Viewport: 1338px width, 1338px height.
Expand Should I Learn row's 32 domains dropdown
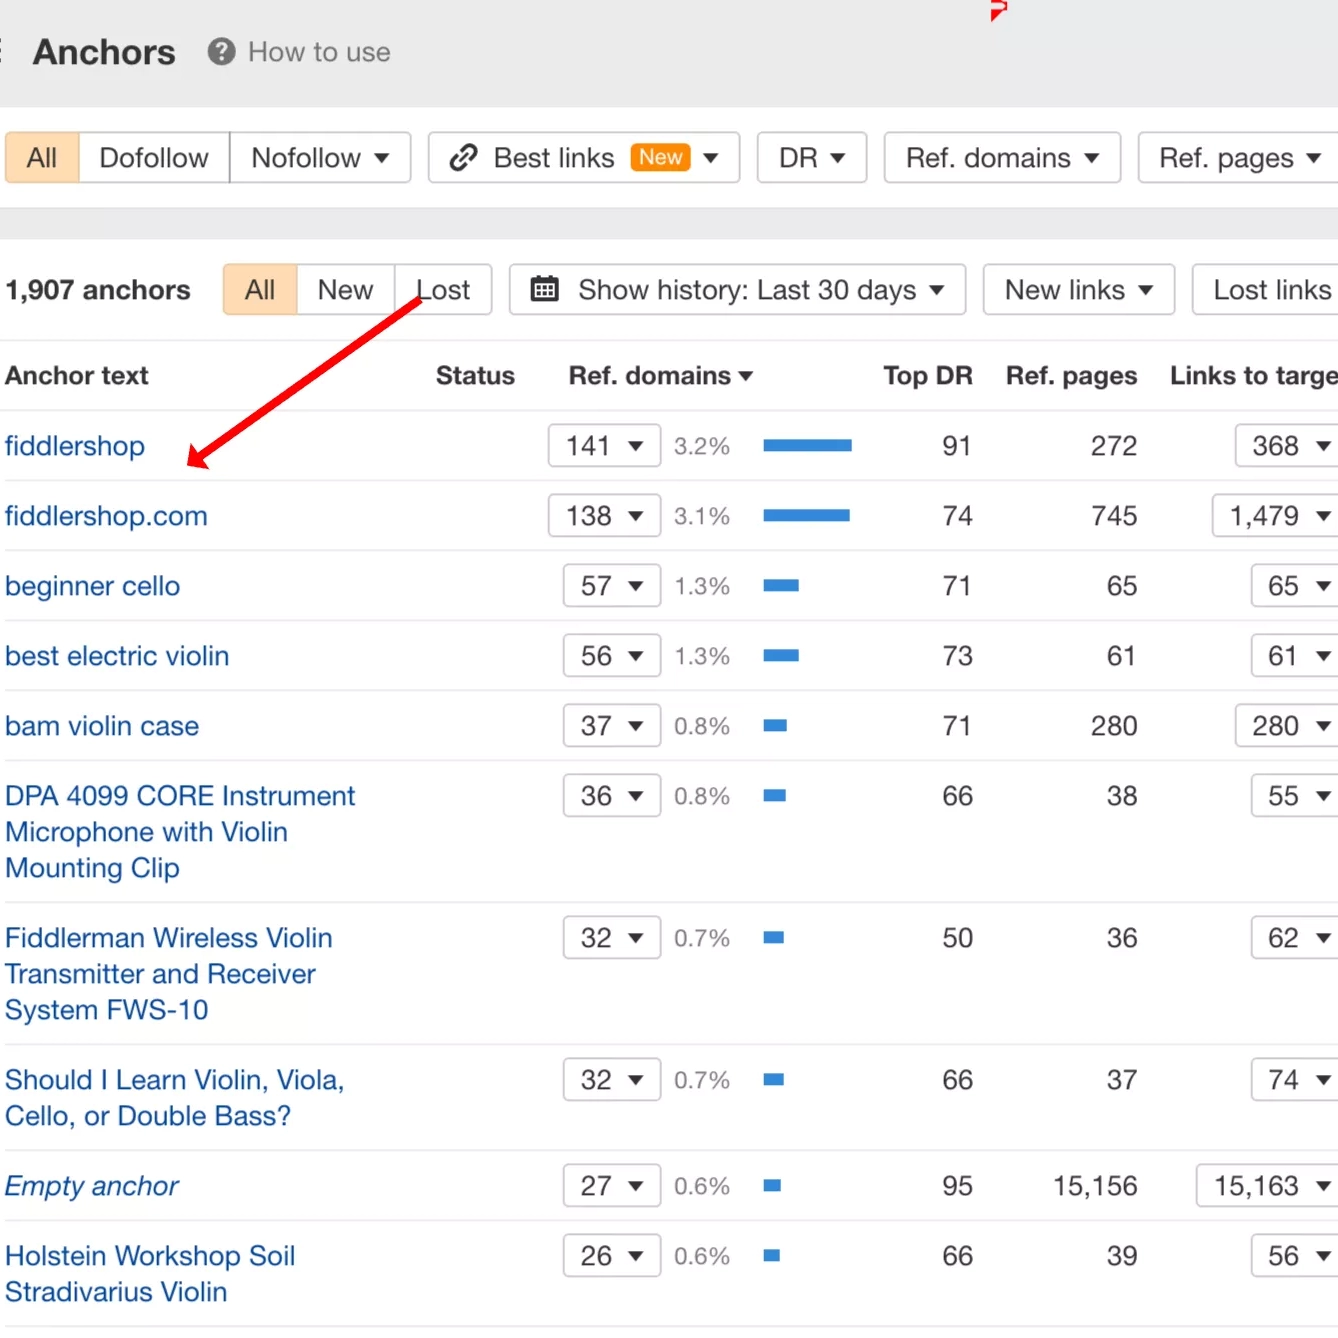pyautogui.click(x=612, y=1080)
